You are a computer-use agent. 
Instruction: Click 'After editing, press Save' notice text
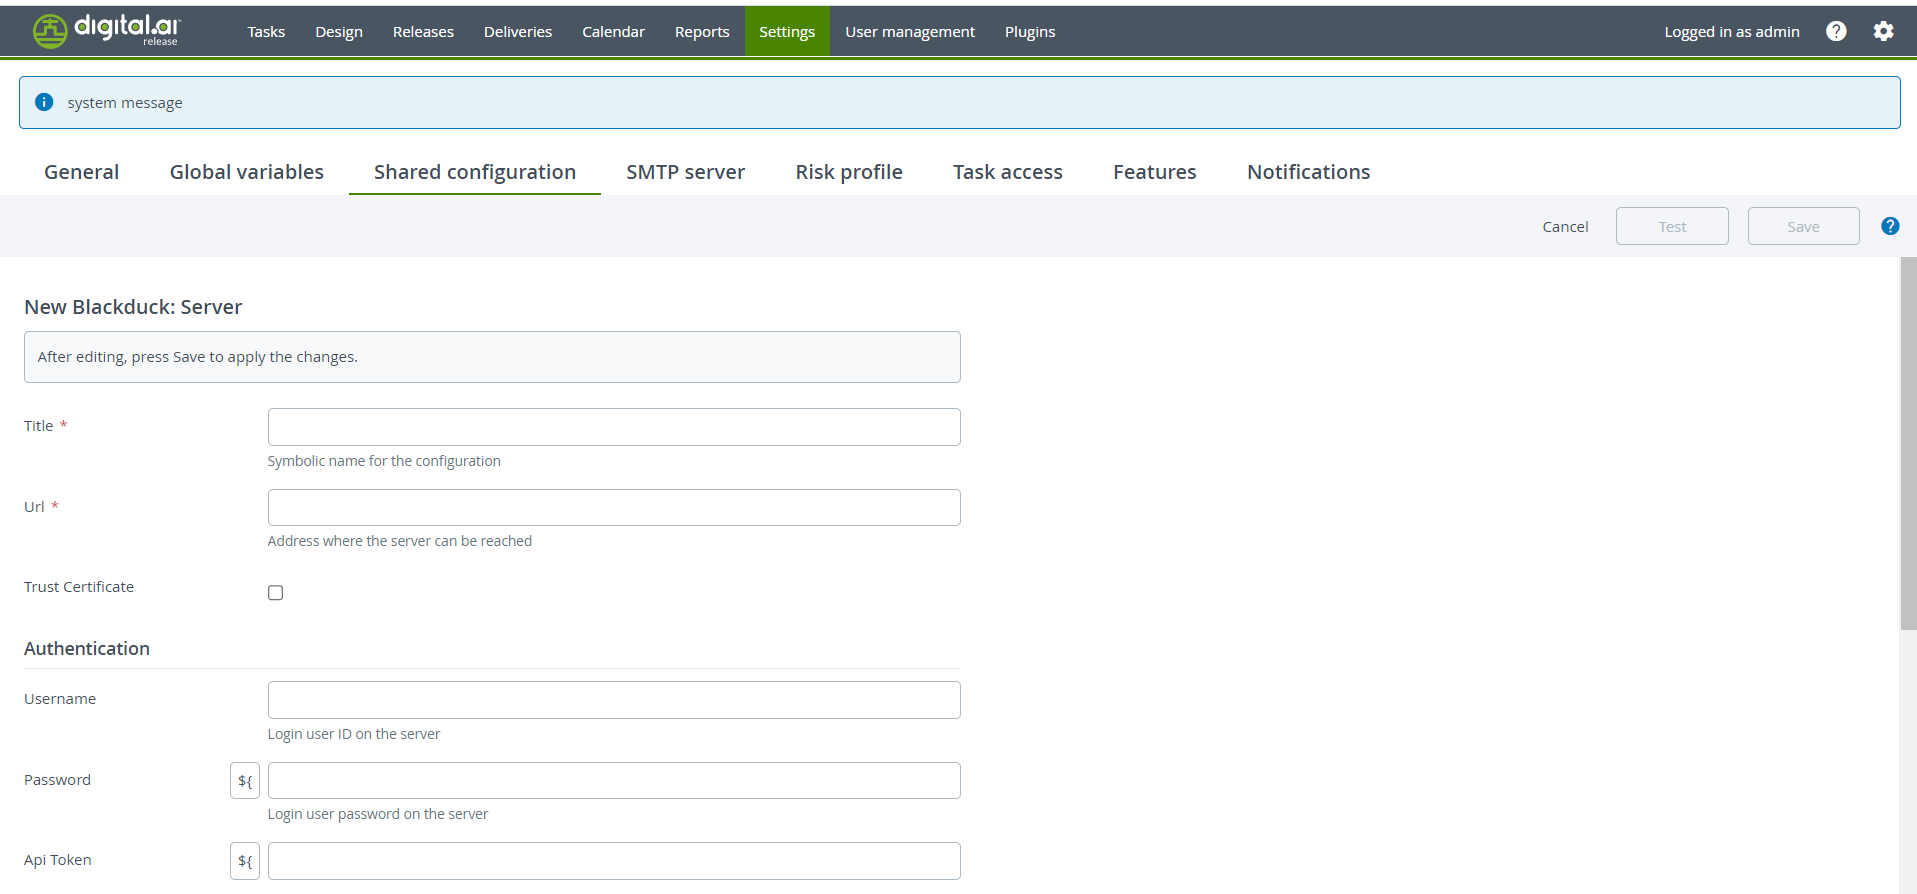(198, 357)
